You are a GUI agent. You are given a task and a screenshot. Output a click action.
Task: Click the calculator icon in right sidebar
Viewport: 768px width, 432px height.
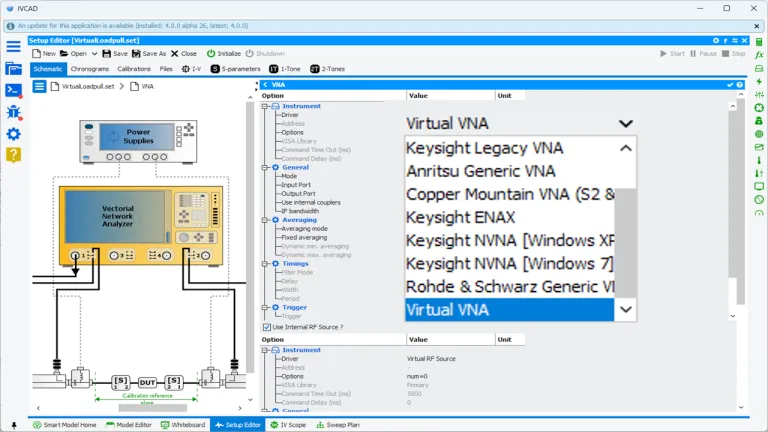click(759, 42)
